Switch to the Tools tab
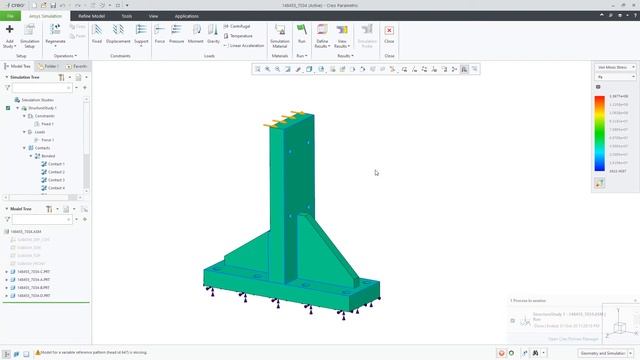640x360 pixels. [x=127, y=16]
